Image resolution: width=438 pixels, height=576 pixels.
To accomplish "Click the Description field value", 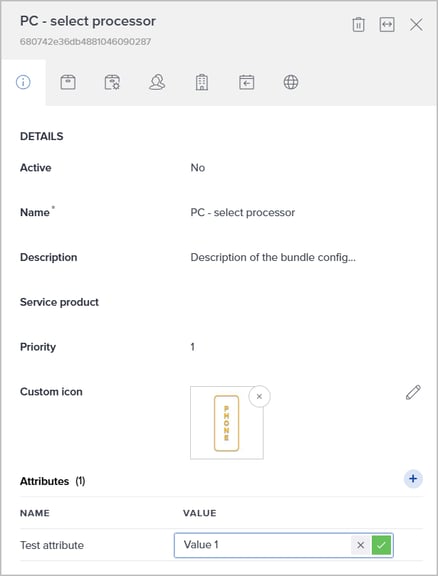I will tap(273, 258).
